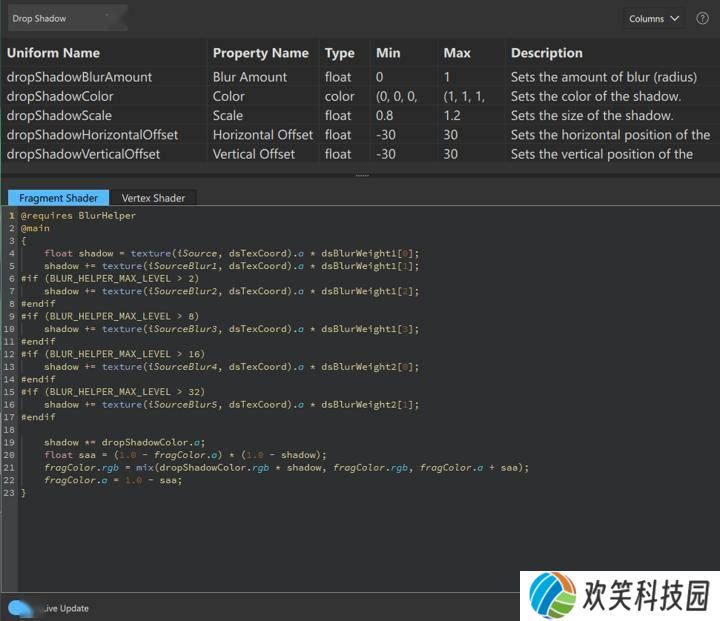The width and height of the screenshot is (720, 621).
Task: Click the 'shadow *= dropShadowColor.a;' line
Action: pyautogui.click(x=124, y=442)
